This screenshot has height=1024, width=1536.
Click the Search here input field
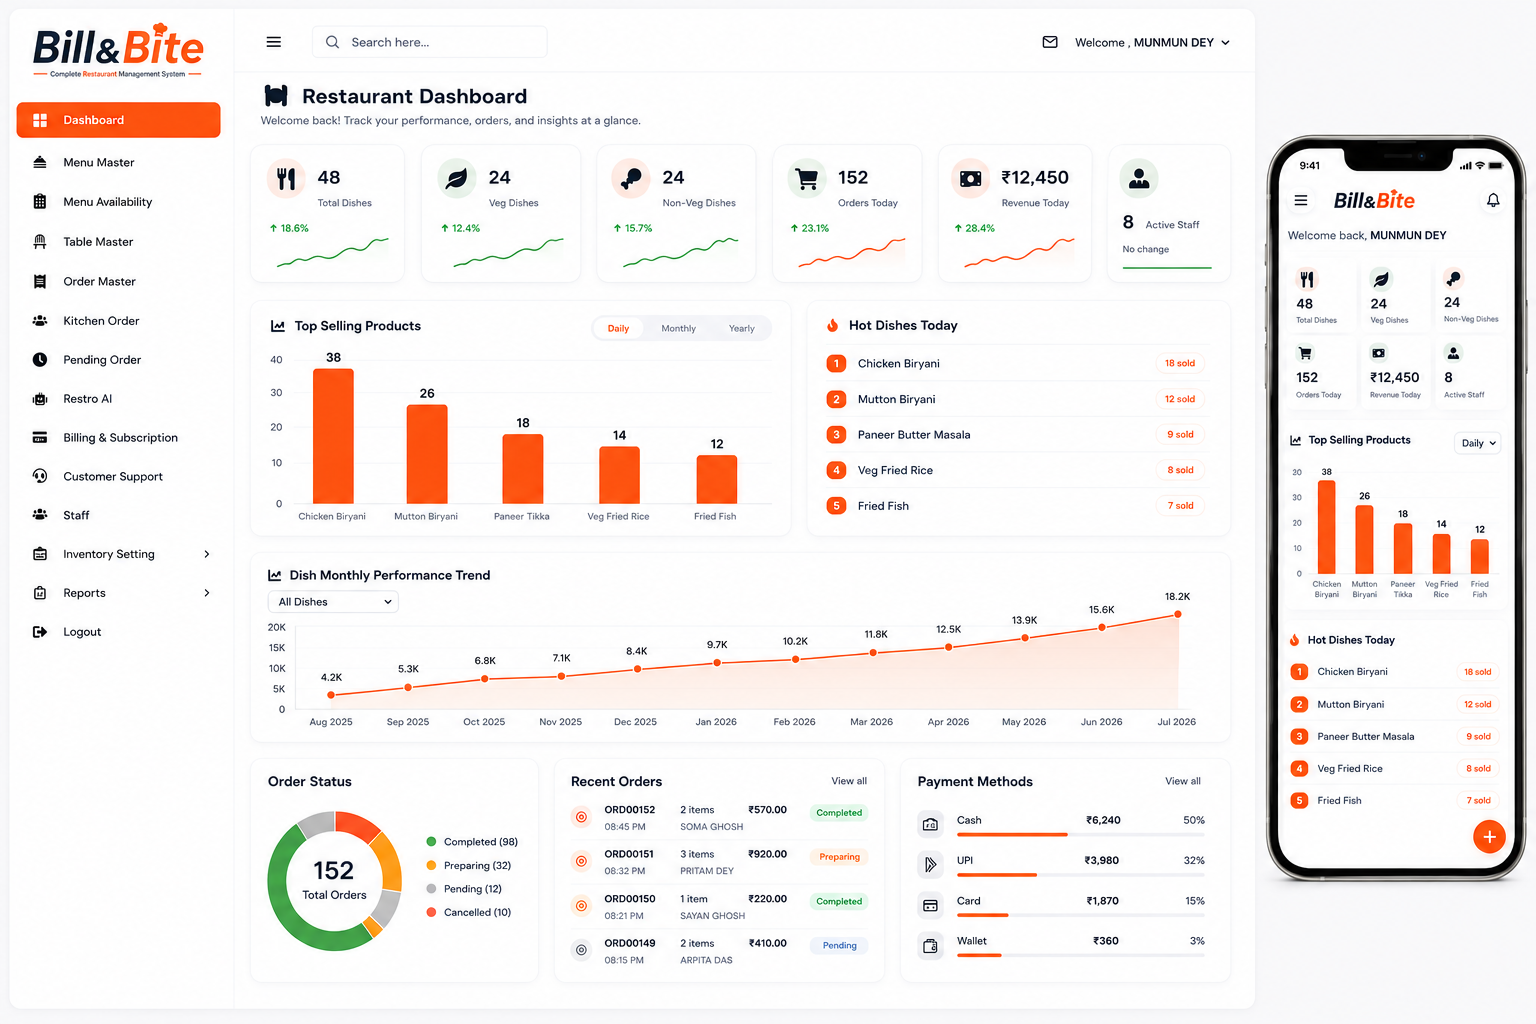430,42
